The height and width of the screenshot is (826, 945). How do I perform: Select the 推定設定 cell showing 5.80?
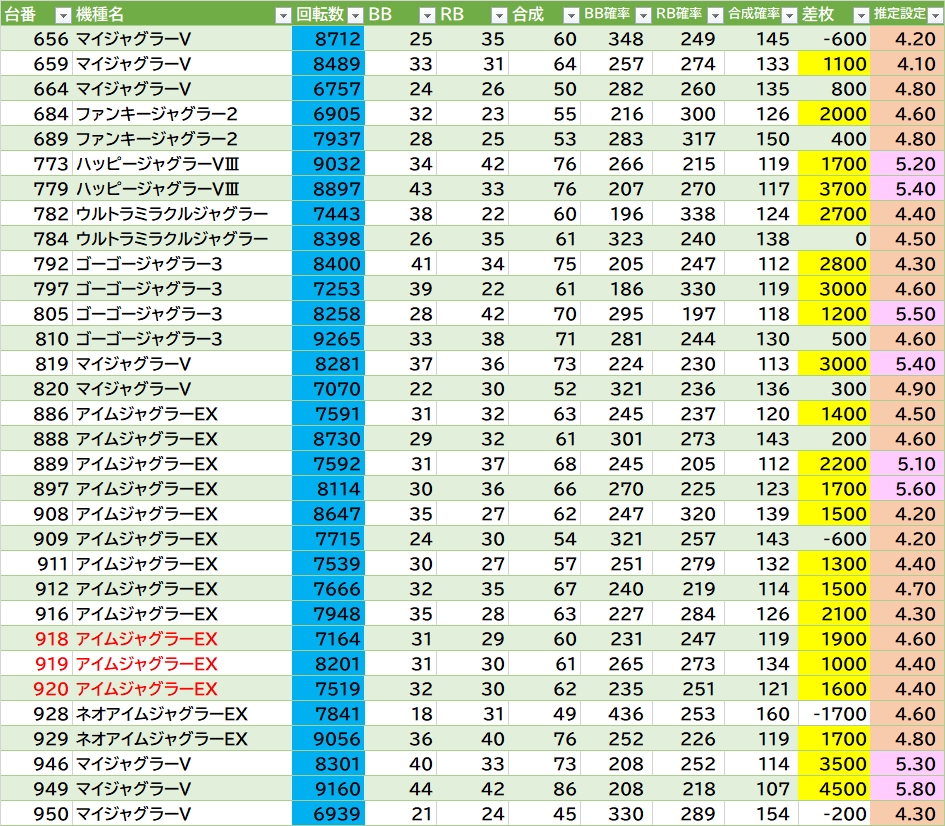(x=907, y=789)
